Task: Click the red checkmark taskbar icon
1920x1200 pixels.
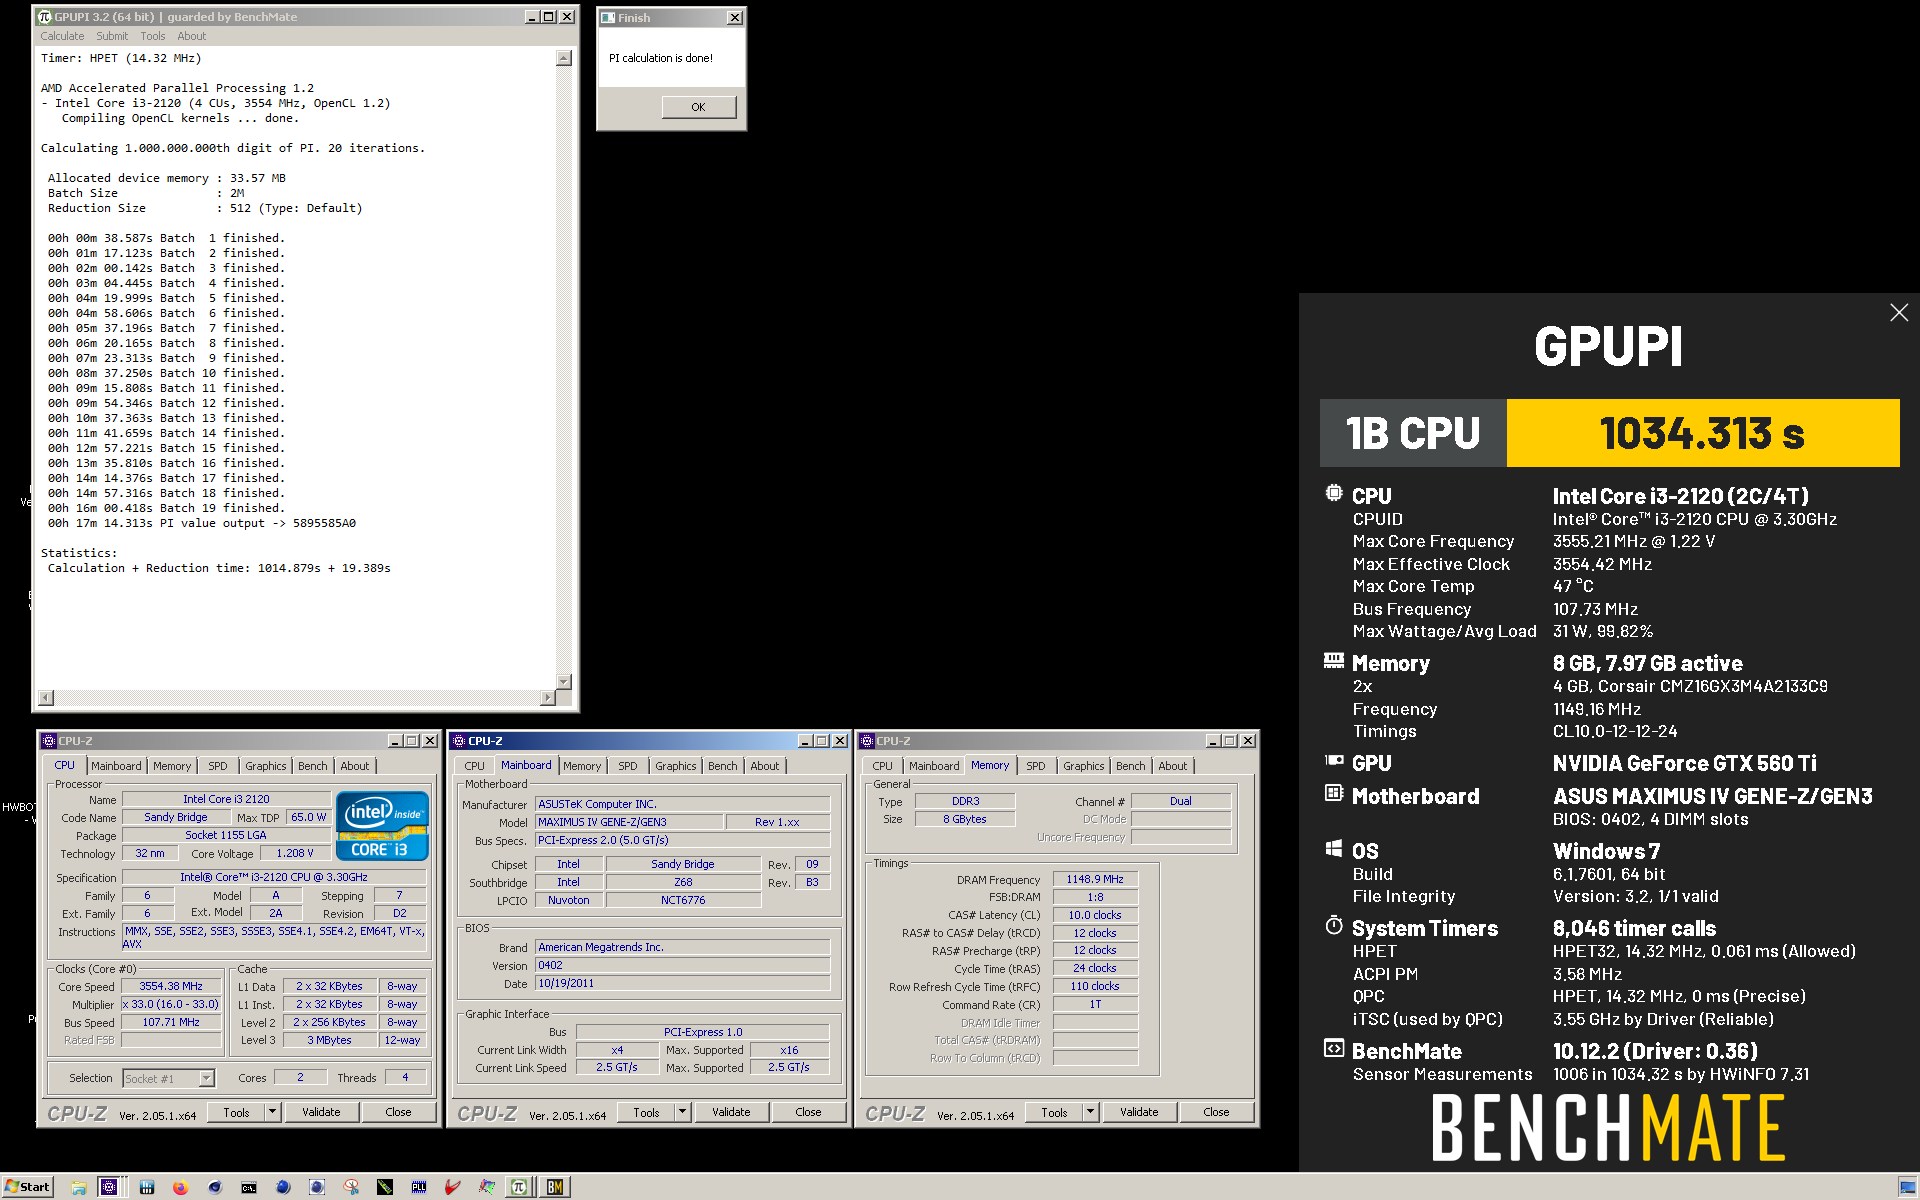Action: (x=453, y=1187)
